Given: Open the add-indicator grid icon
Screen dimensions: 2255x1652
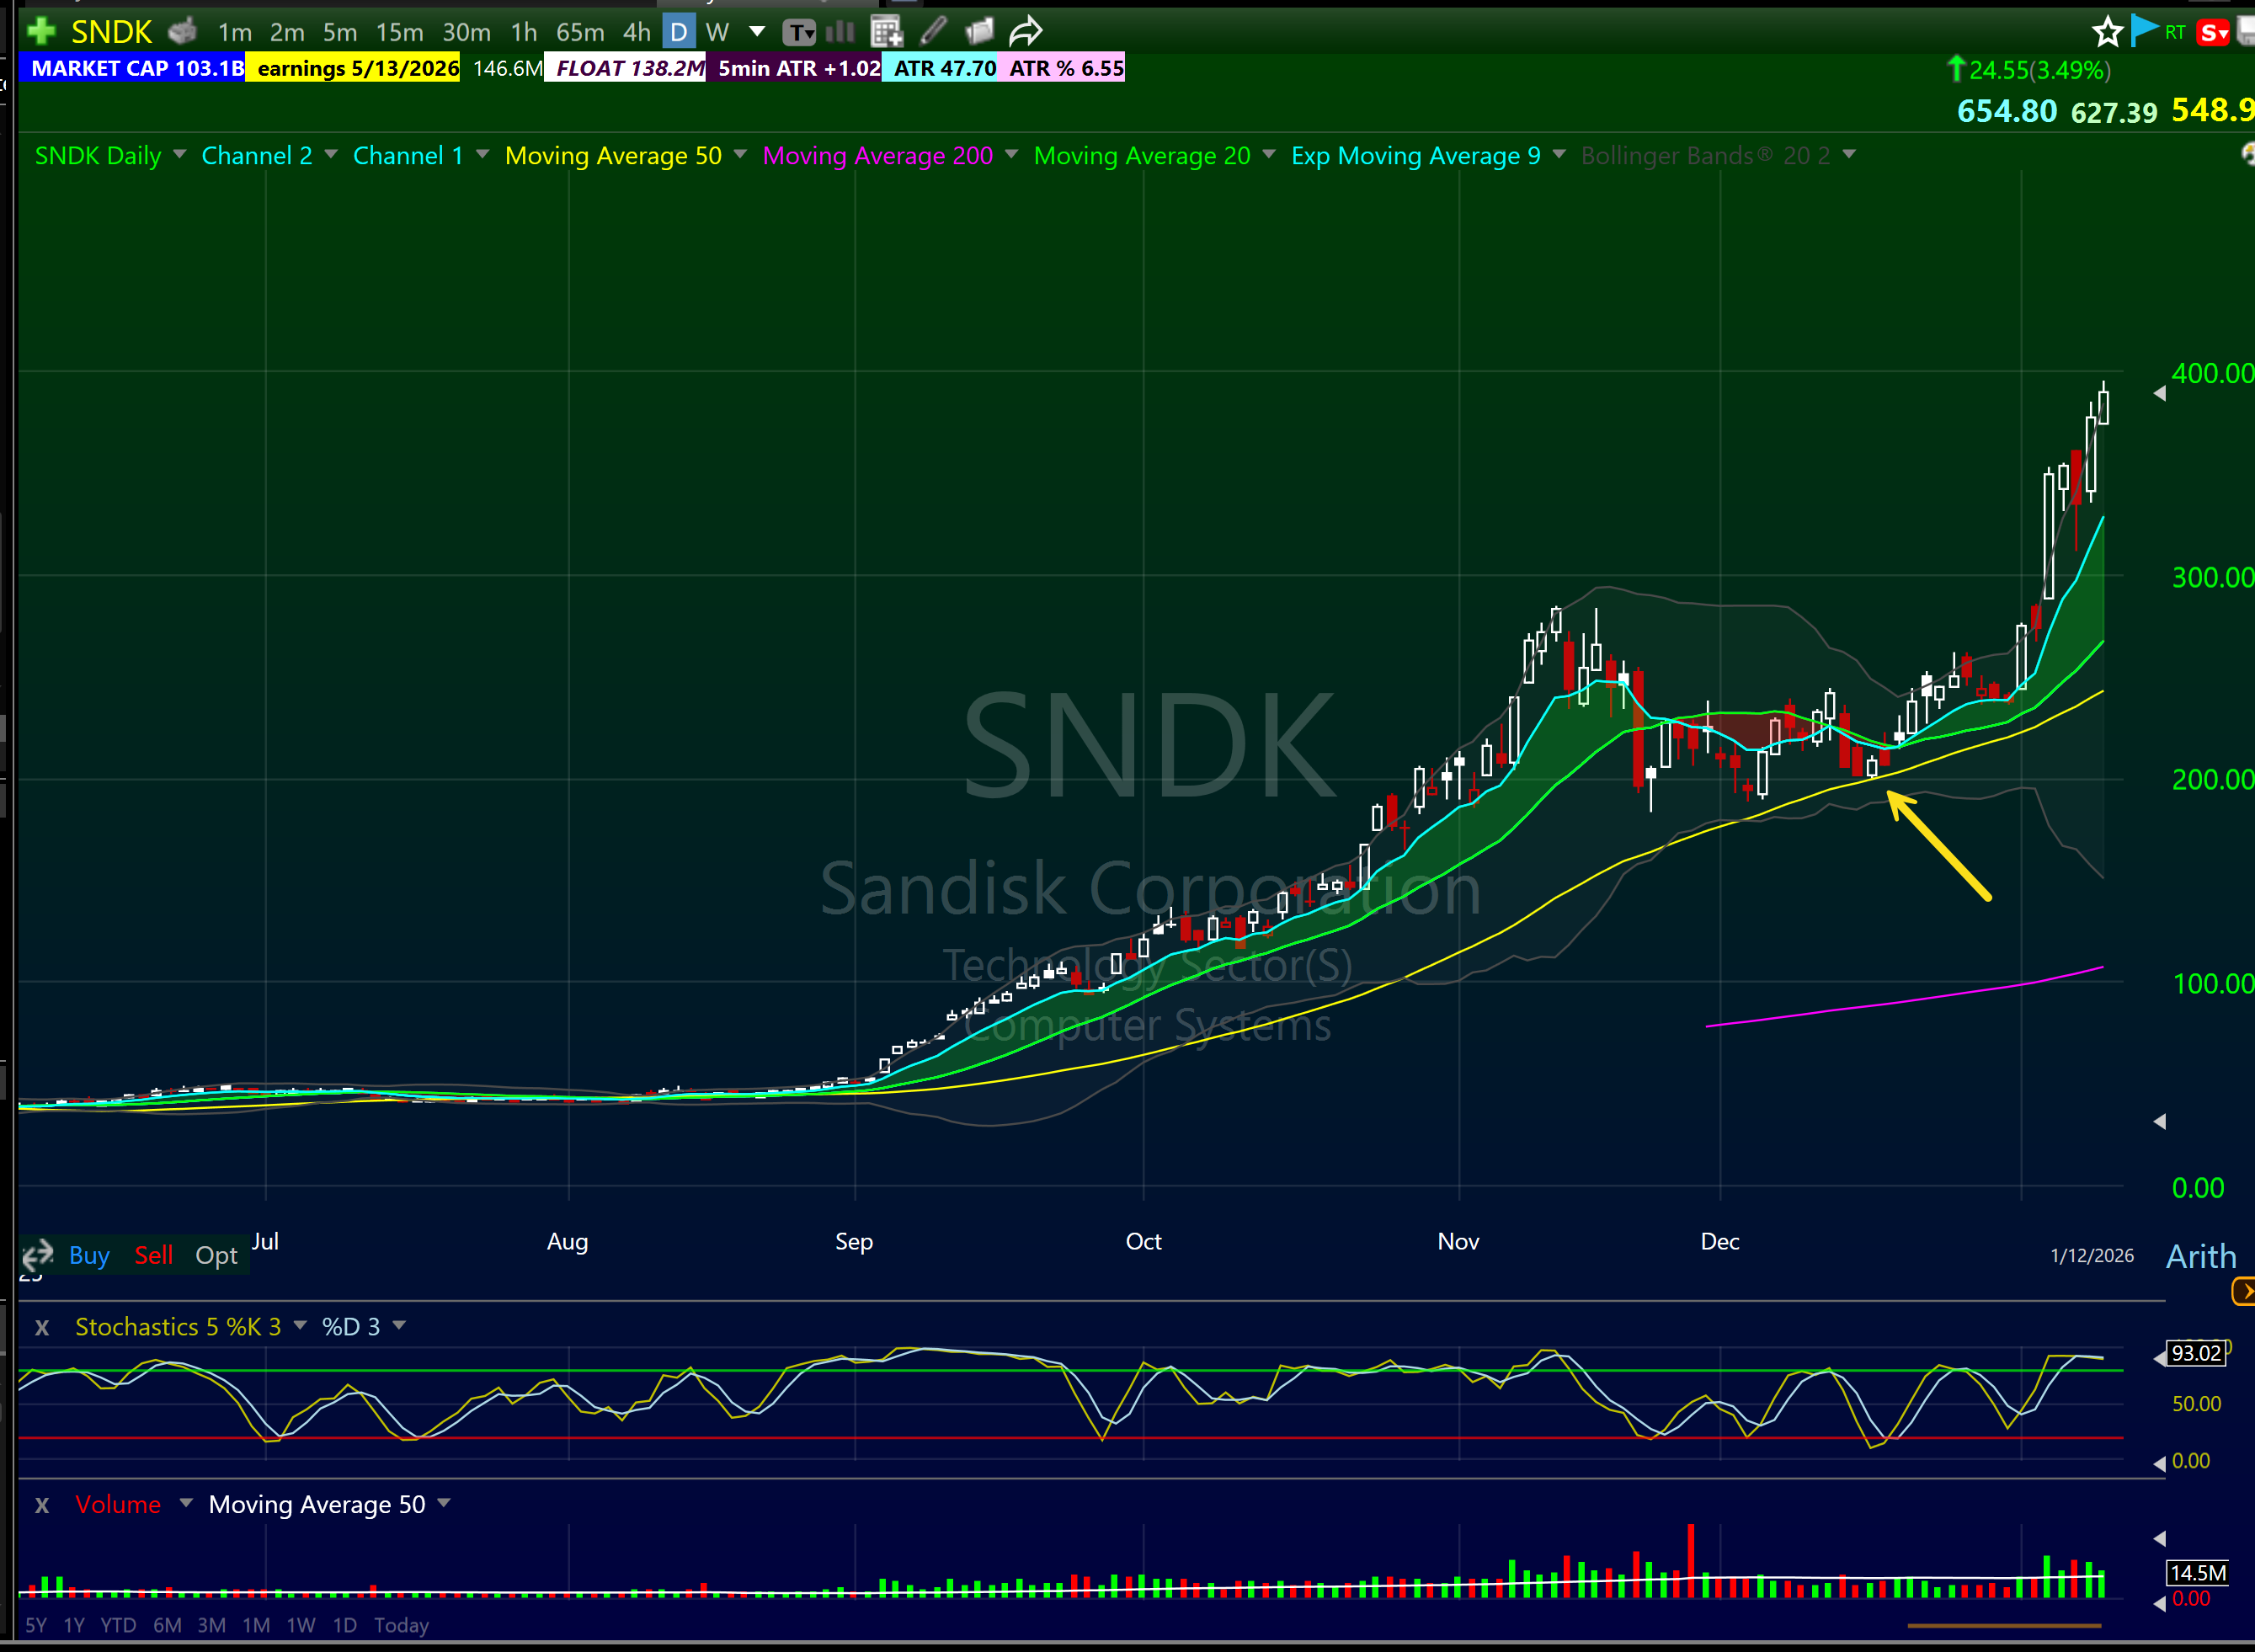Looking at the screenshot, I should 886,32.
